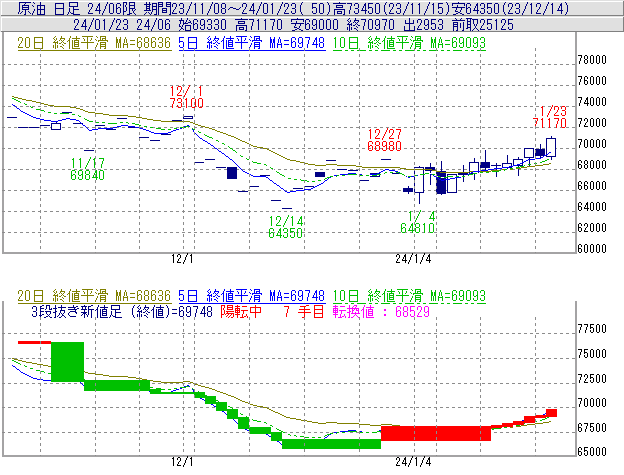Click the 1/4 64810 low label

(x=417, y=222)
